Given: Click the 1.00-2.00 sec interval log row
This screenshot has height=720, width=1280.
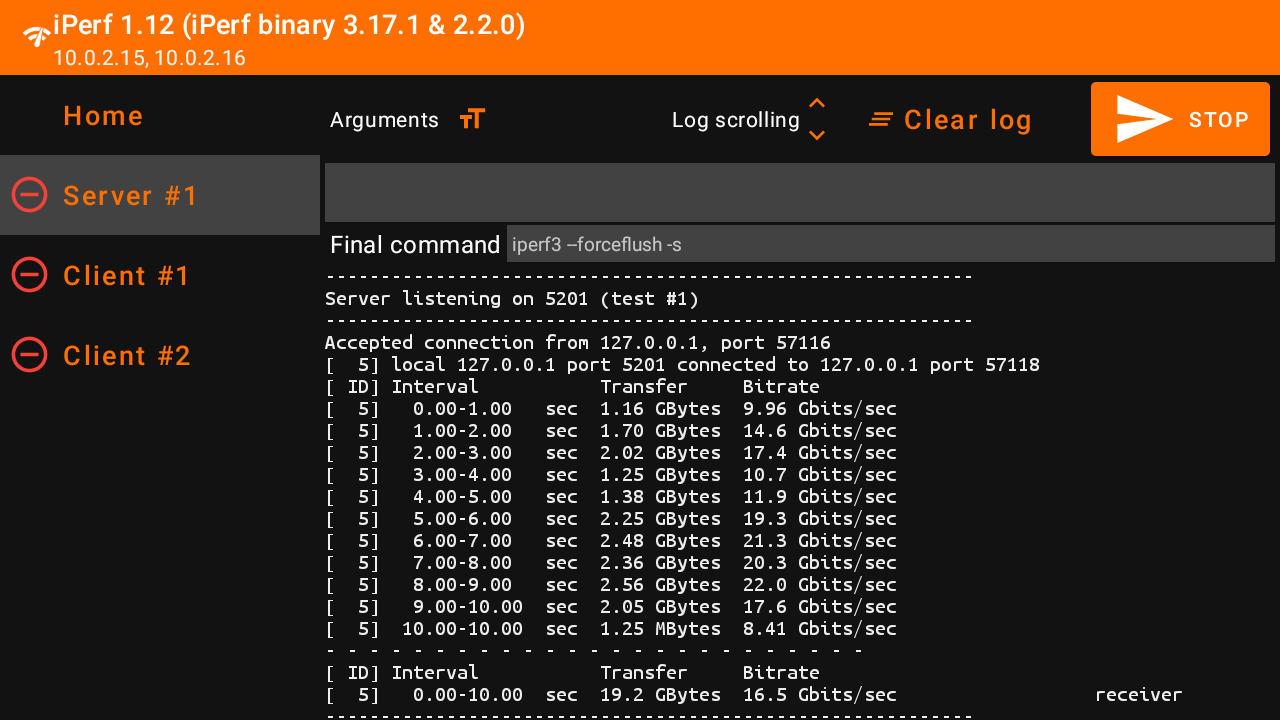Looking at the screenshot, I should [x=611, y=431].
